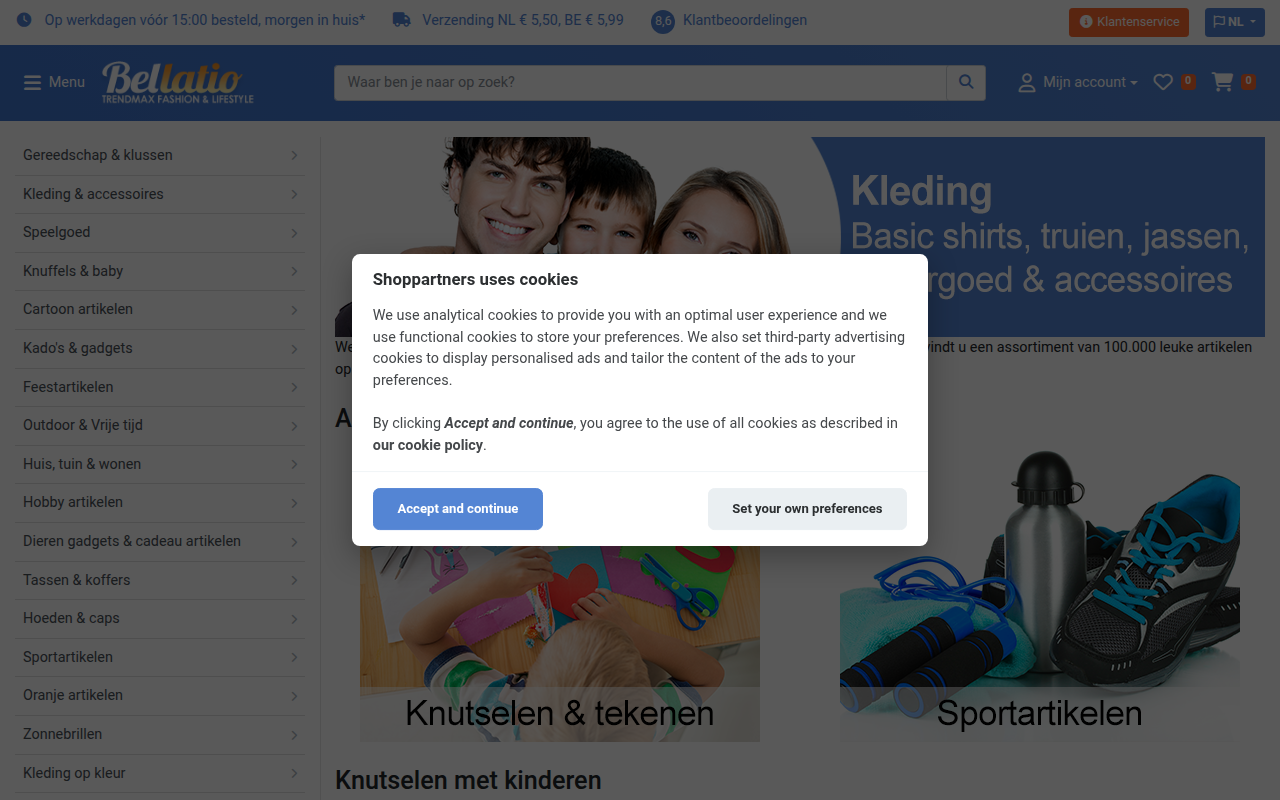Open the wishlist heart icon
Screen dimensions: 1280x800
[1163, 82]
